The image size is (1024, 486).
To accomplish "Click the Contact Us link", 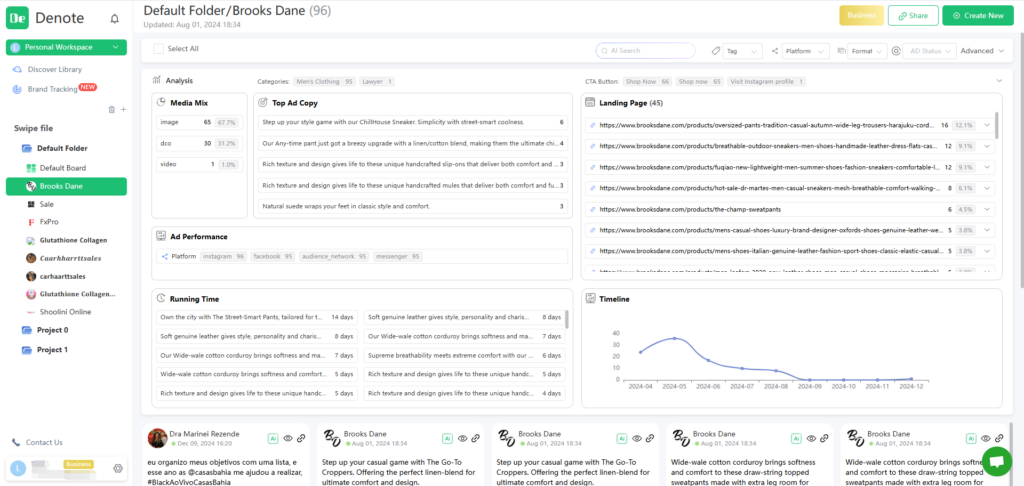I will (x=44, y=442).
